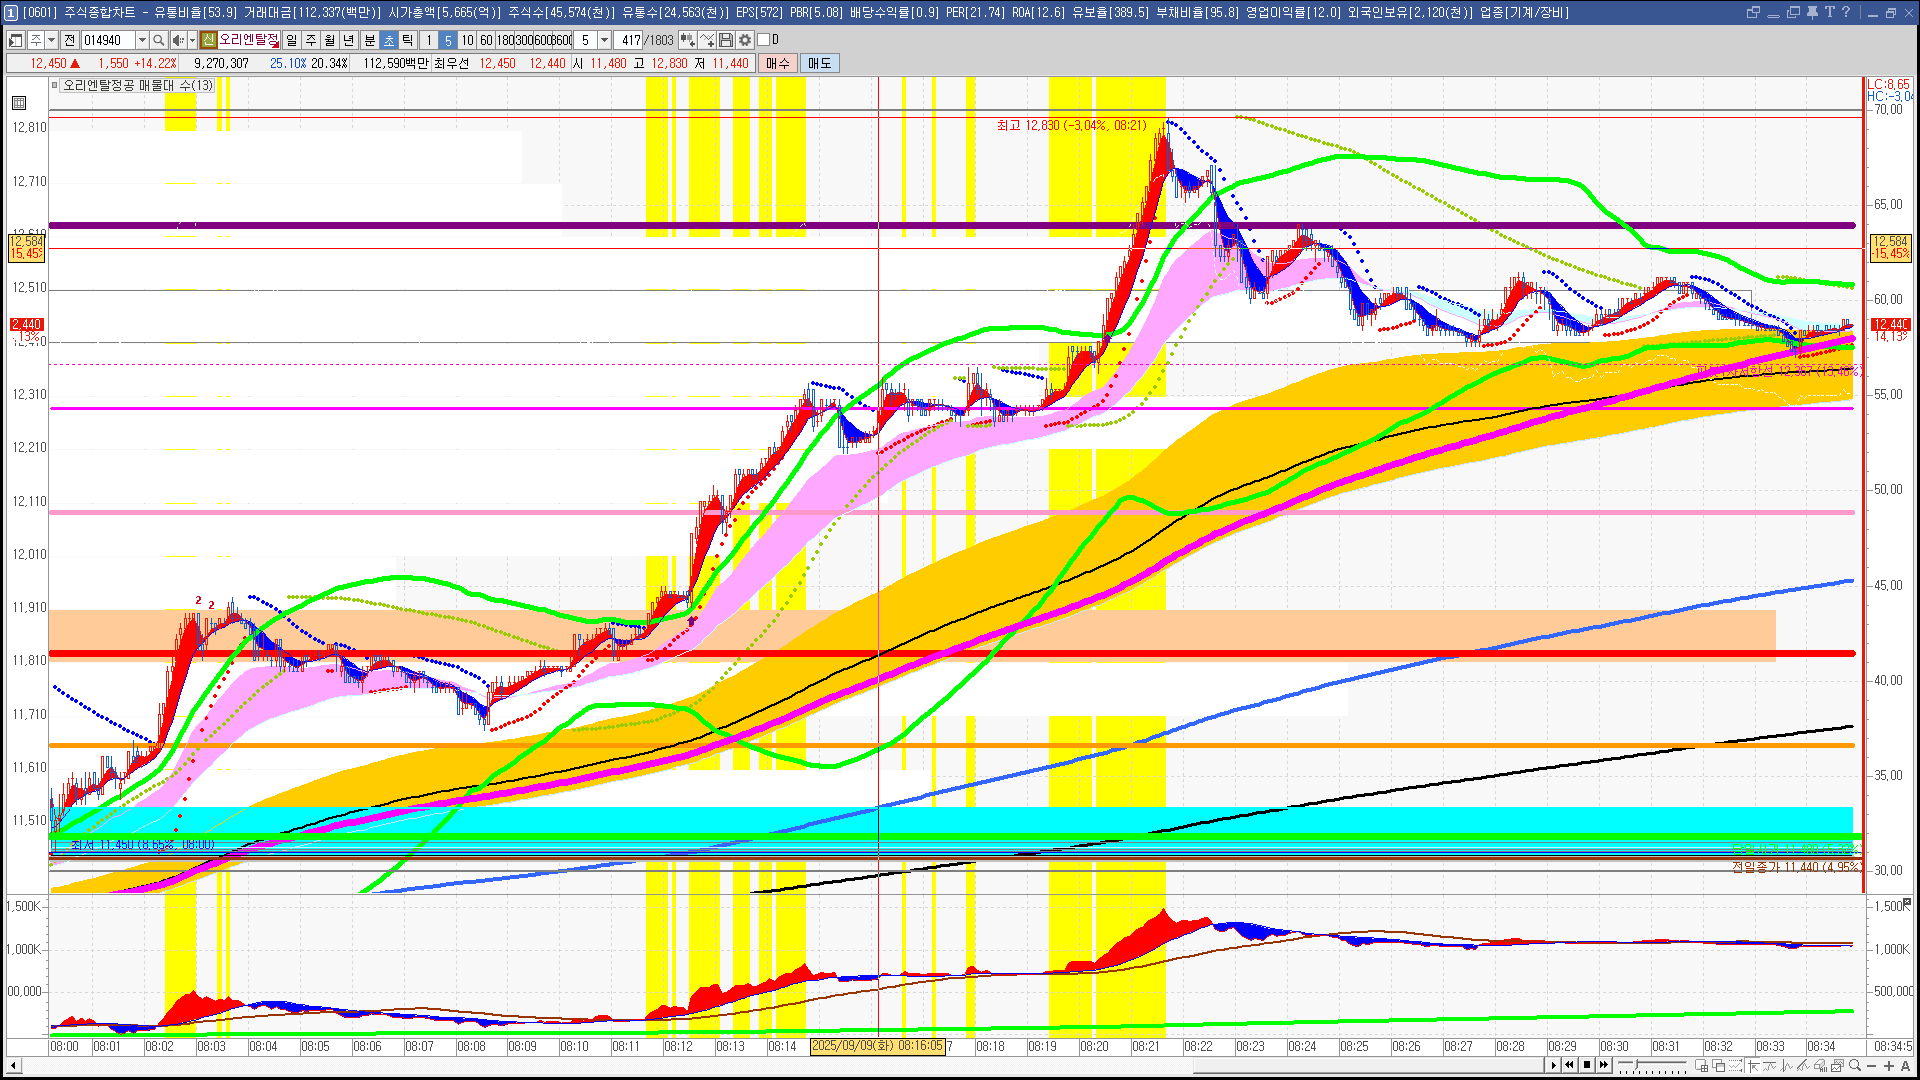Click the stock search magnifier icon
The height and width of the screenshot is (1080, 1920).
(x=159, y=40)
